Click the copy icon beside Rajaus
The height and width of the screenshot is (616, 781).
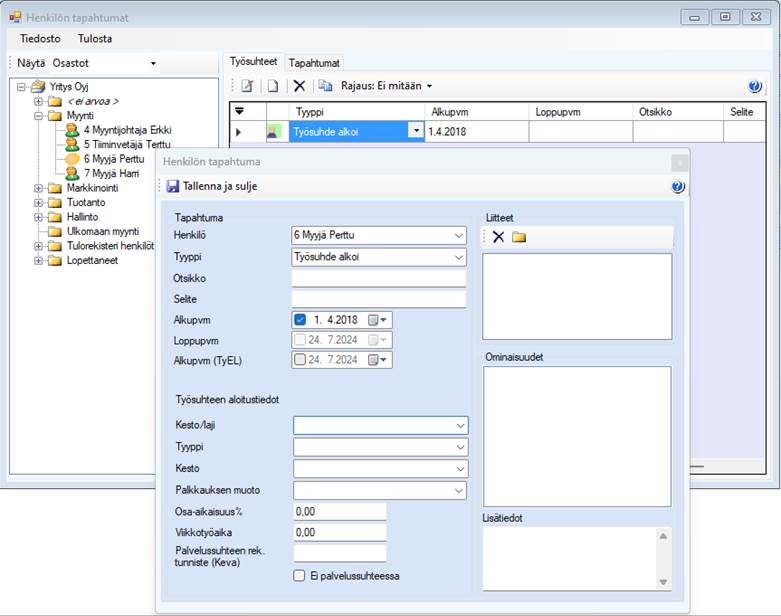pyautogui.click(x=325, y=86)
